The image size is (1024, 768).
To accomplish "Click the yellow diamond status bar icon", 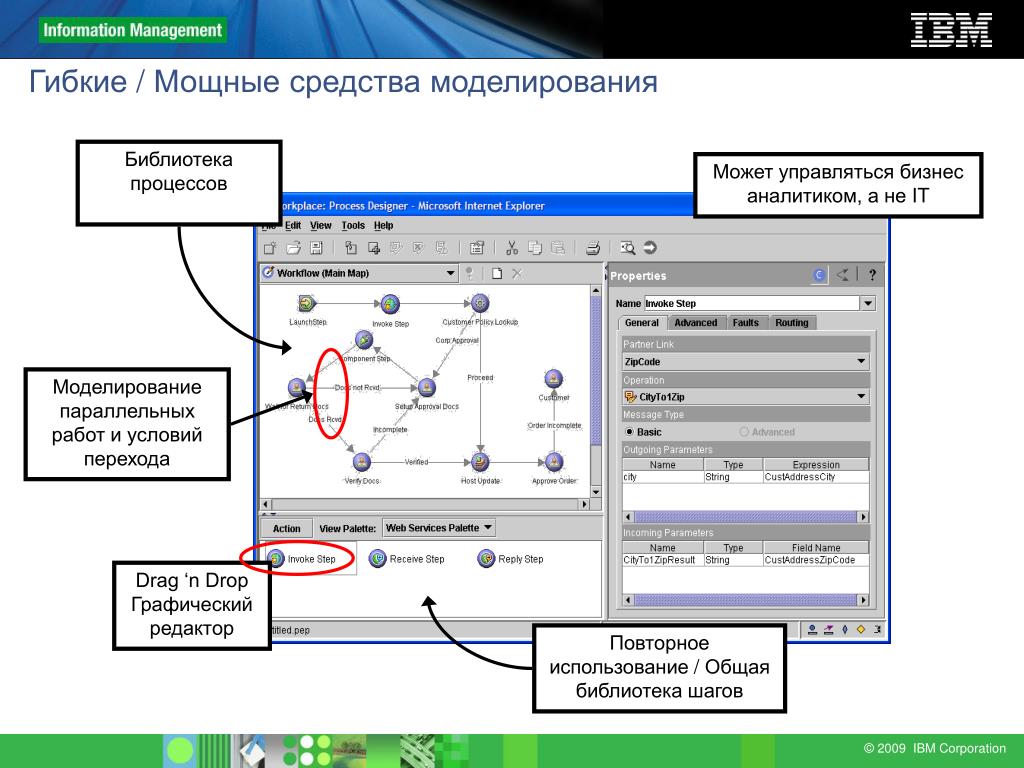I will (861, 630).
